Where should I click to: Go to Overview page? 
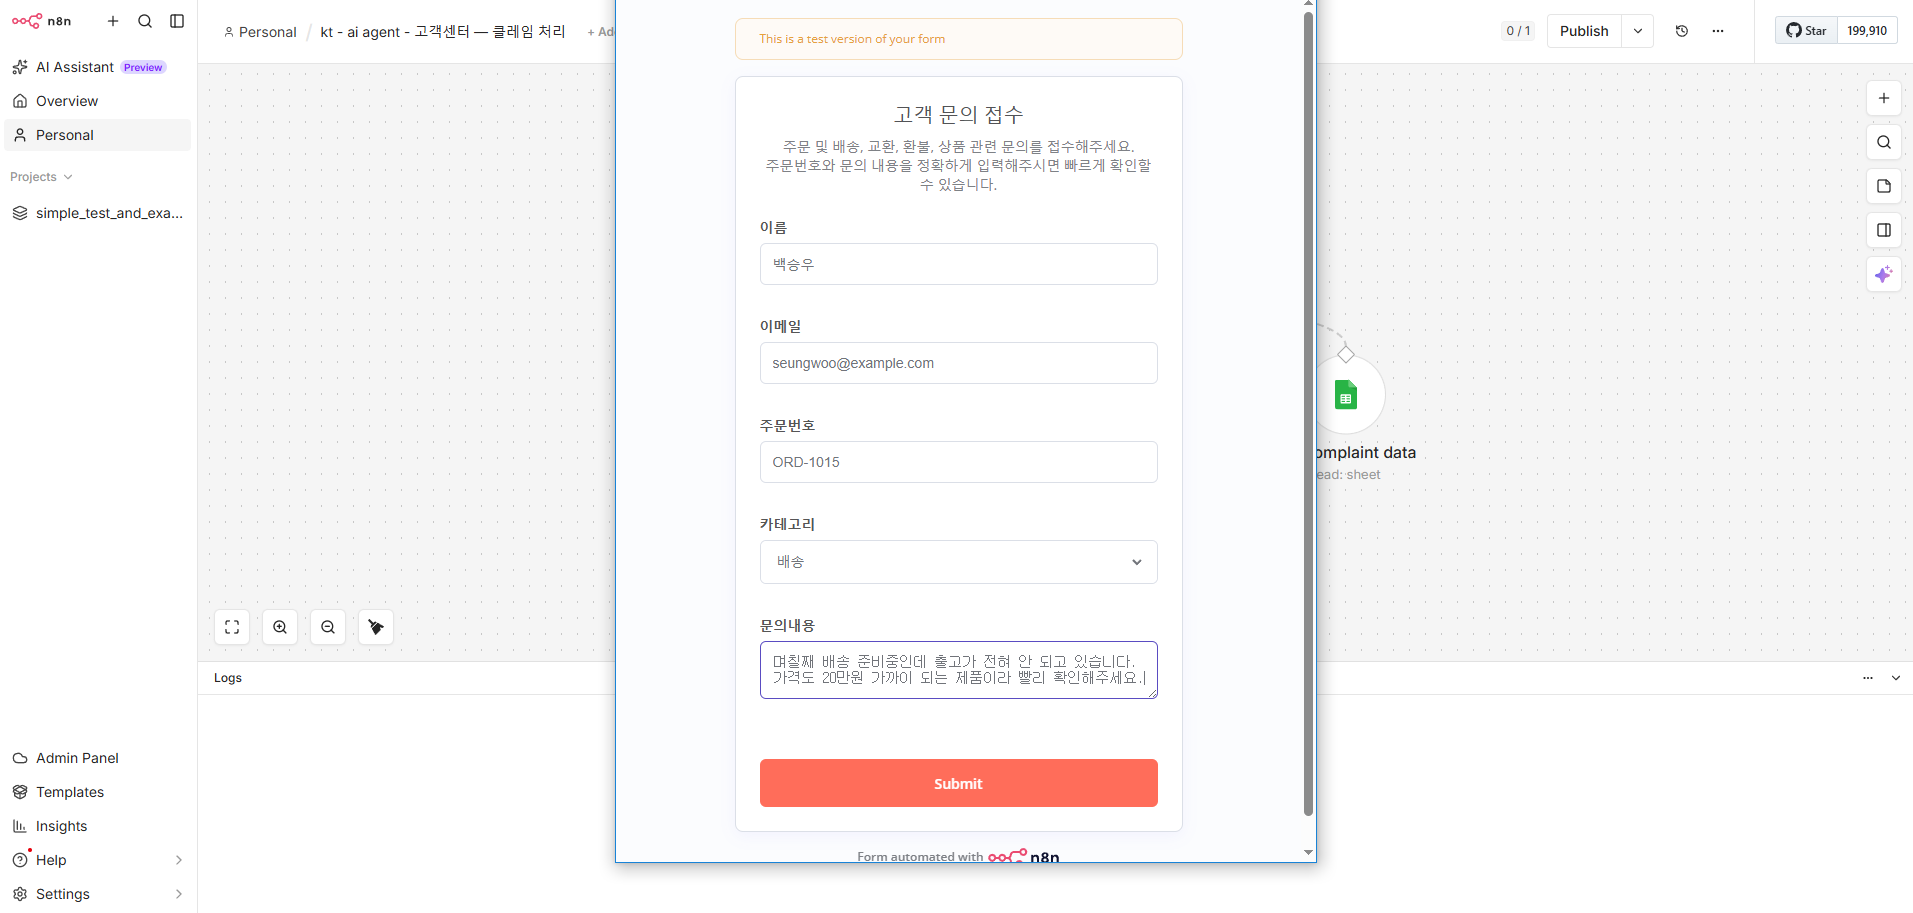click(97, 101)
